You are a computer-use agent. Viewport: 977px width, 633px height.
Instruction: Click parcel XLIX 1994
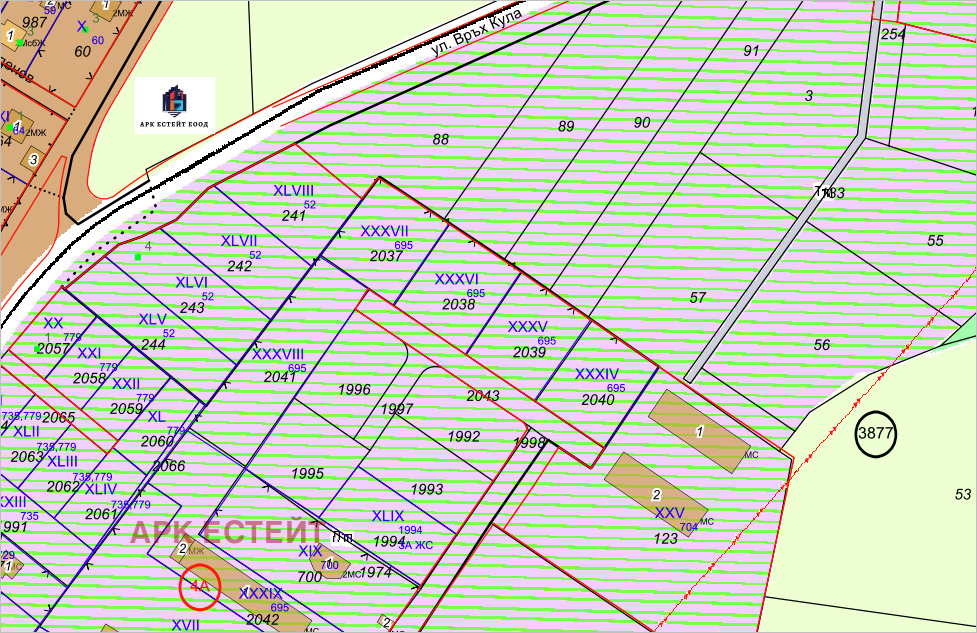coord(389,528)
